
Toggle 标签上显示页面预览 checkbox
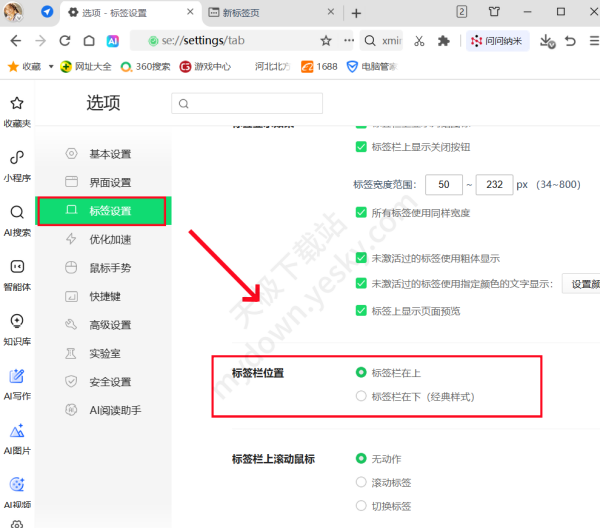pos(361,311)
